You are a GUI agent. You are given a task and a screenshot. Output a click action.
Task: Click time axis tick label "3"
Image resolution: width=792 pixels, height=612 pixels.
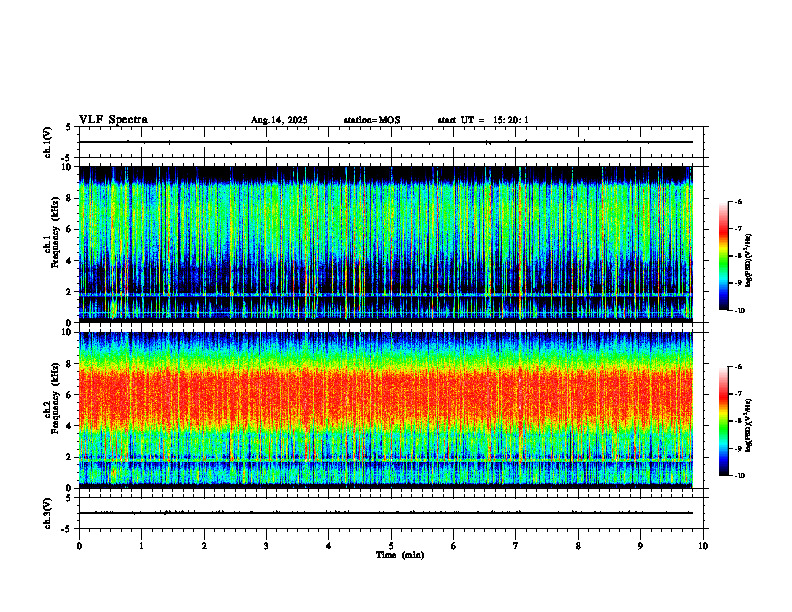pos(266,546)
